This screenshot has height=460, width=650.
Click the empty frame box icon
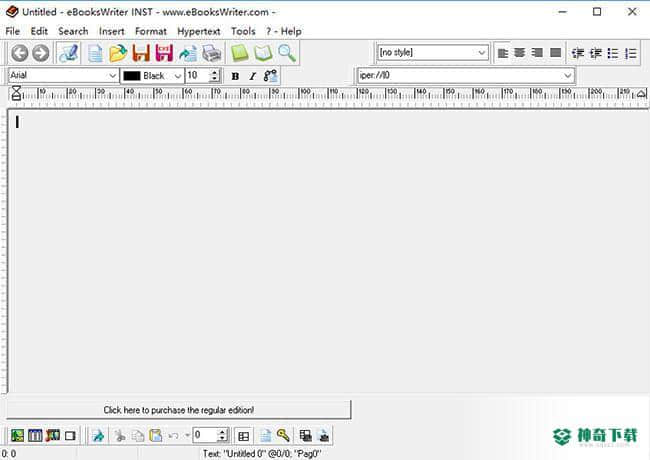(70, 436)
